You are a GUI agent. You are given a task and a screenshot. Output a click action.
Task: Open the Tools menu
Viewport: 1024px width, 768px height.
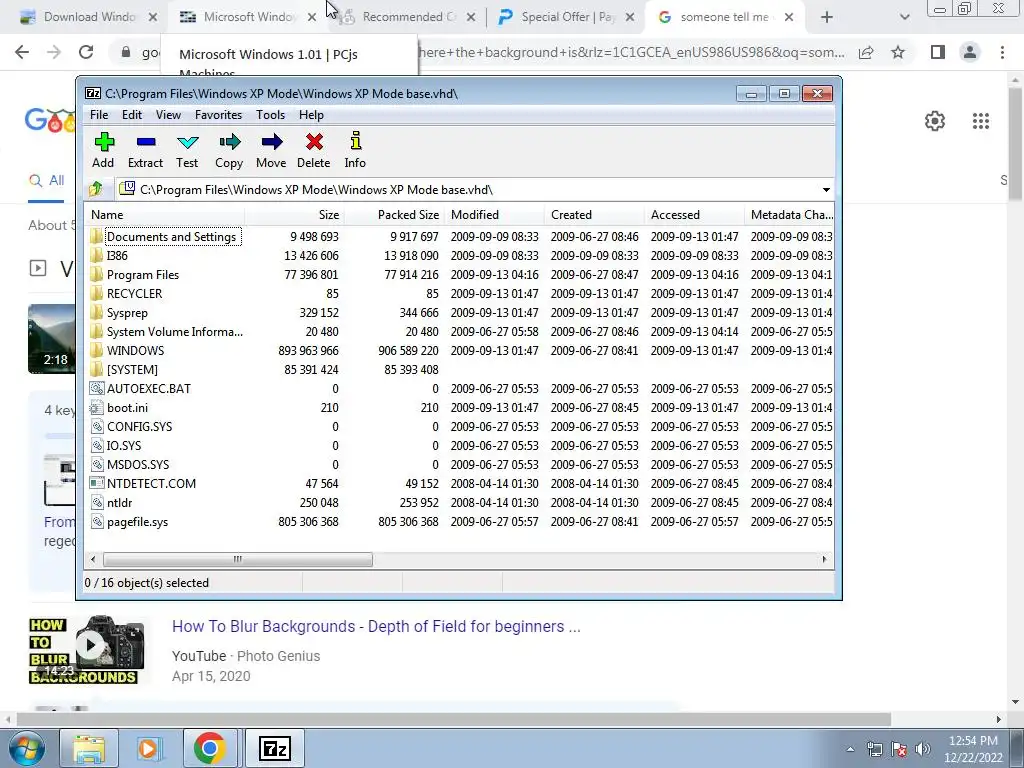point(270,115)
